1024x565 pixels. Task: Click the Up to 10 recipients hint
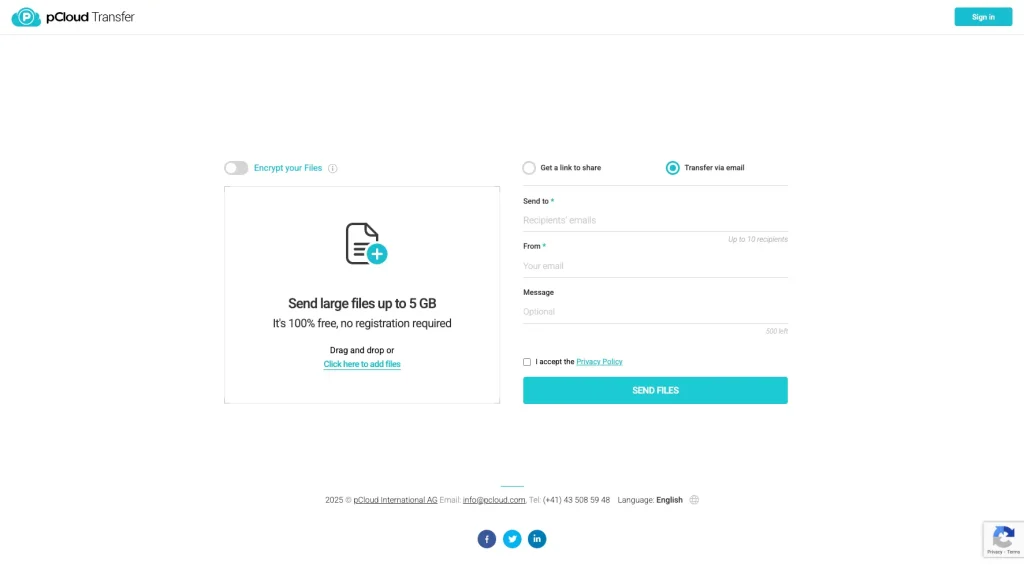coord(758,240)
